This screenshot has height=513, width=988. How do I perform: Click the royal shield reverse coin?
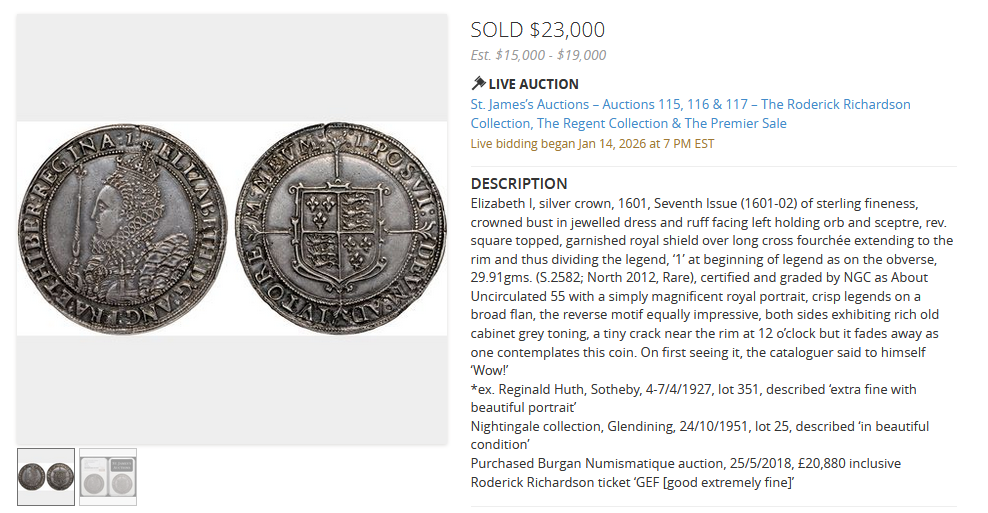(x=341, y=228)
